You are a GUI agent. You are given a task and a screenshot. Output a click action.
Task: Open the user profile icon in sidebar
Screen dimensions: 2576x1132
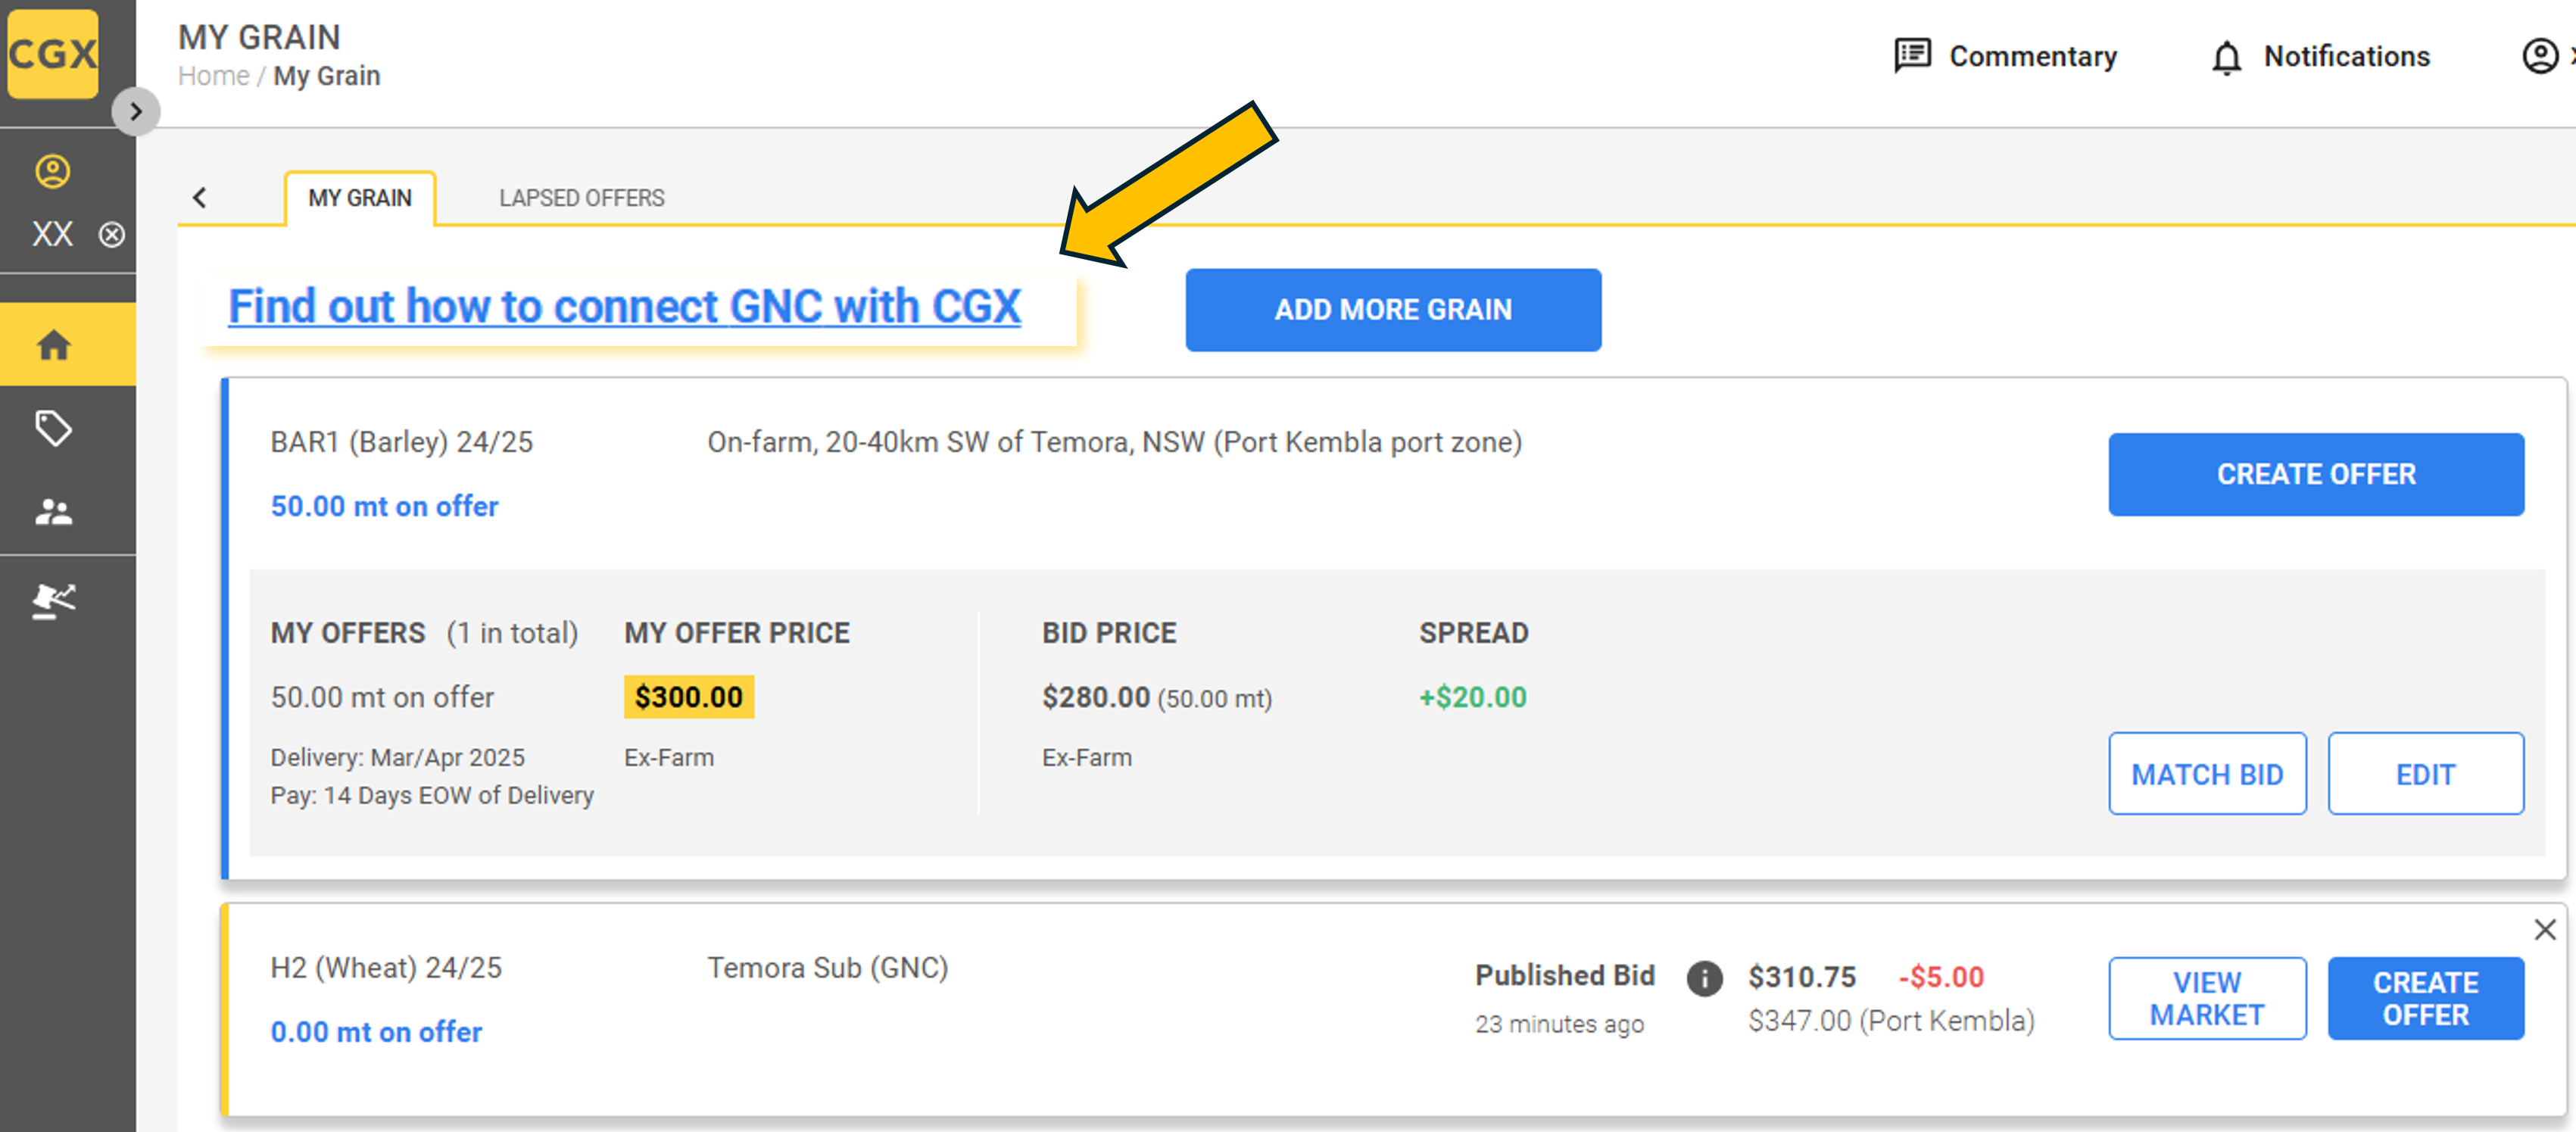[x=53, y=171]
